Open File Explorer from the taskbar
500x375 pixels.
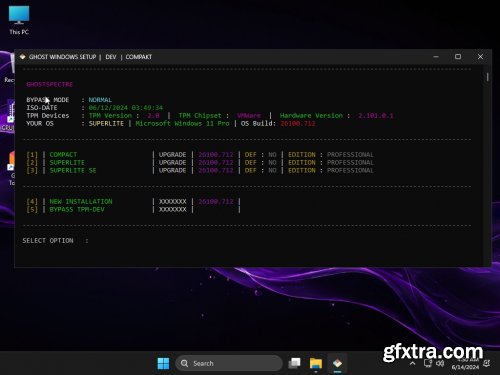316,363
